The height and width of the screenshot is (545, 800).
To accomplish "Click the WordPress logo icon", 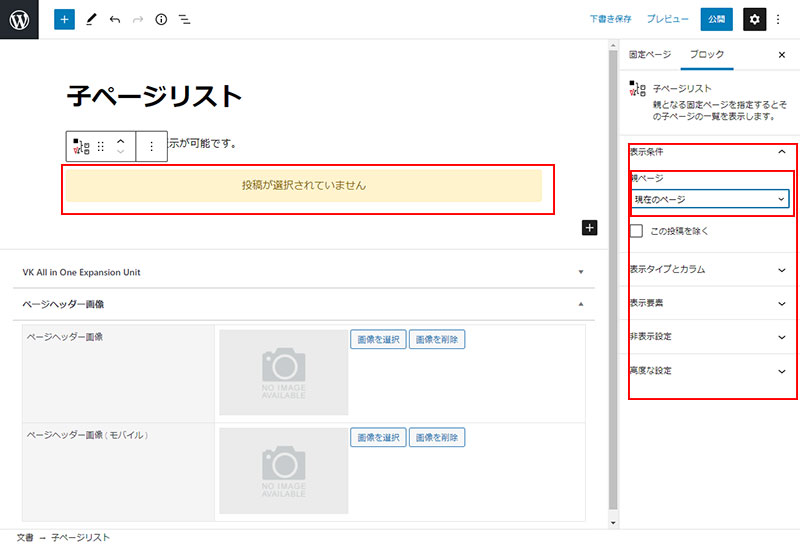I will pyautogui.click(x=19, y=19).
